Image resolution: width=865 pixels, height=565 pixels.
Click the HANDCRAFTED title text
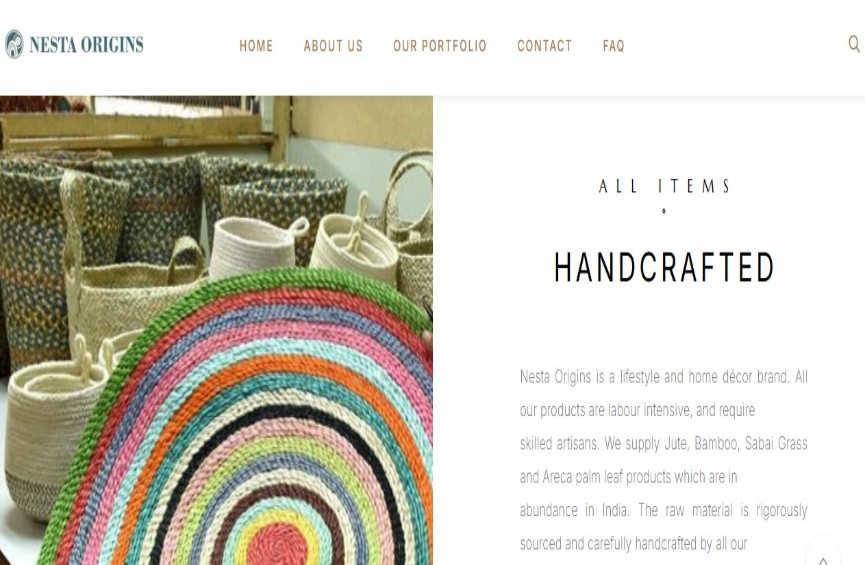click(664, 267)
